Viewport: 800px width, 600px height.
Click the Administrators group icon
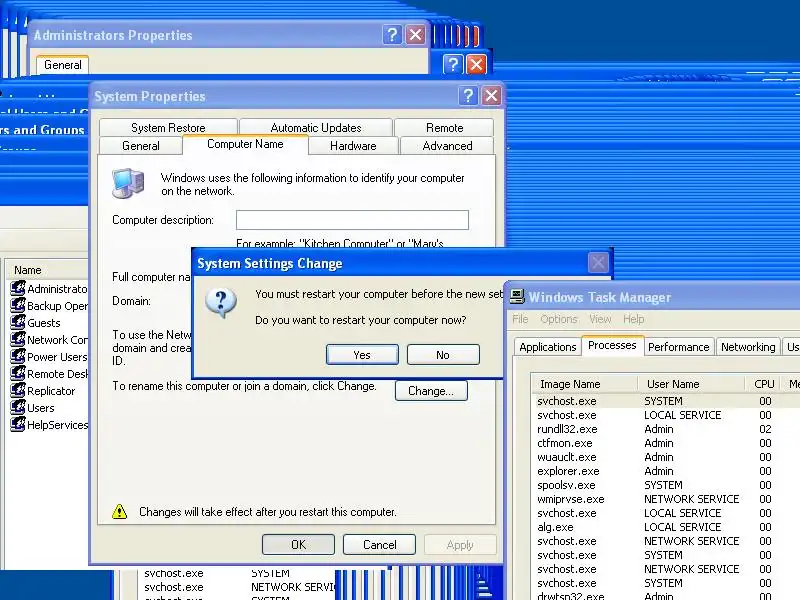(18, 288)
